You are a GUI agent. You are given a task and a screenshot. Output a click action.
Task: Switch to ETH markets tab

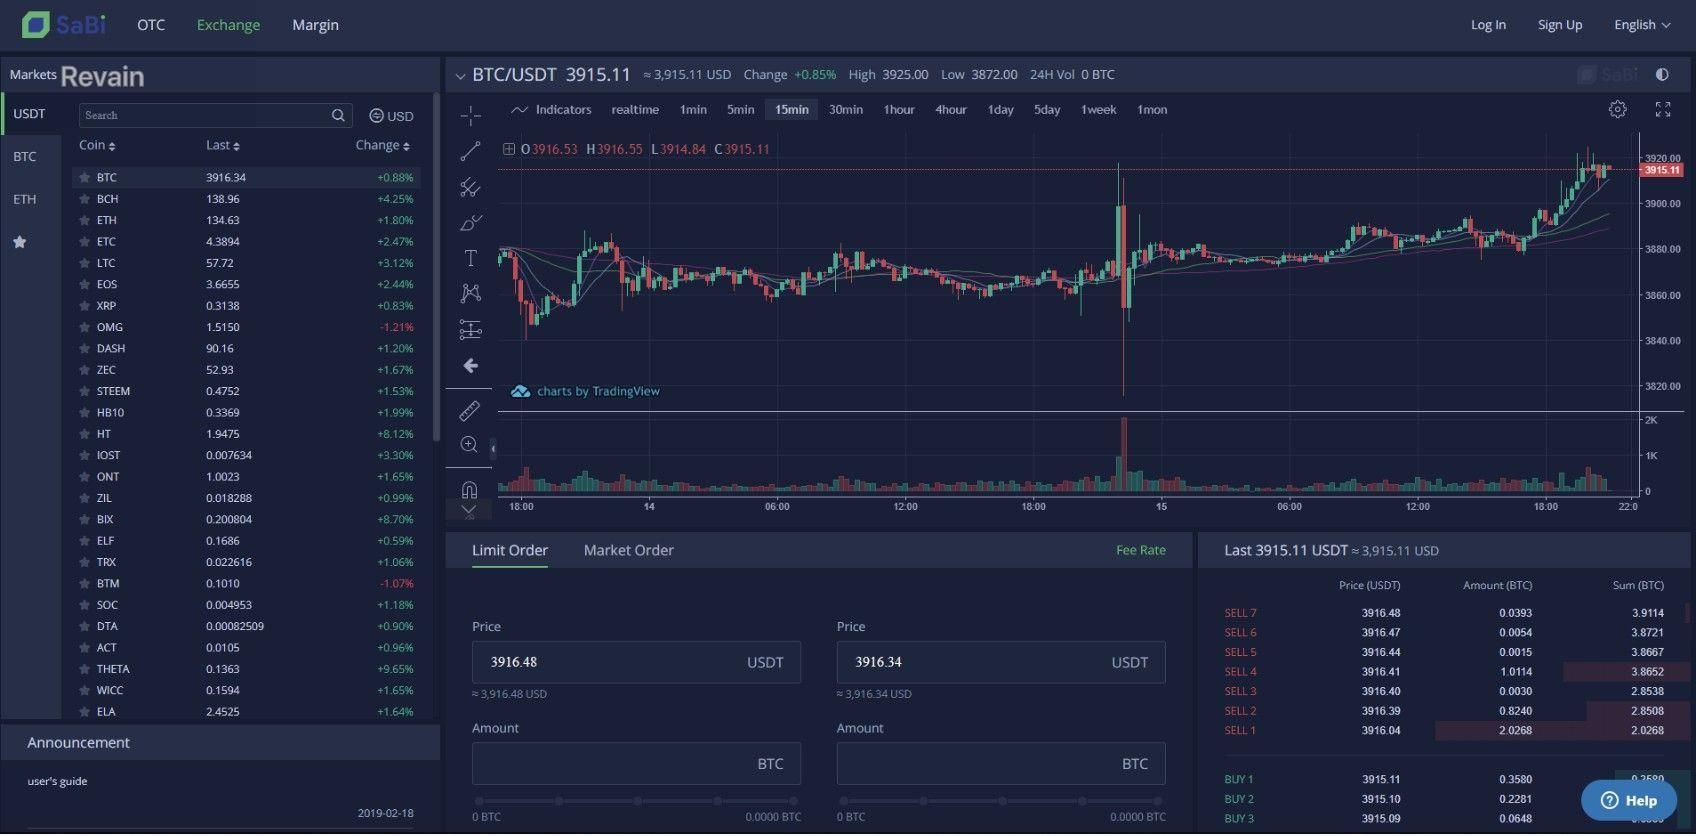click(x=25, y=199)
